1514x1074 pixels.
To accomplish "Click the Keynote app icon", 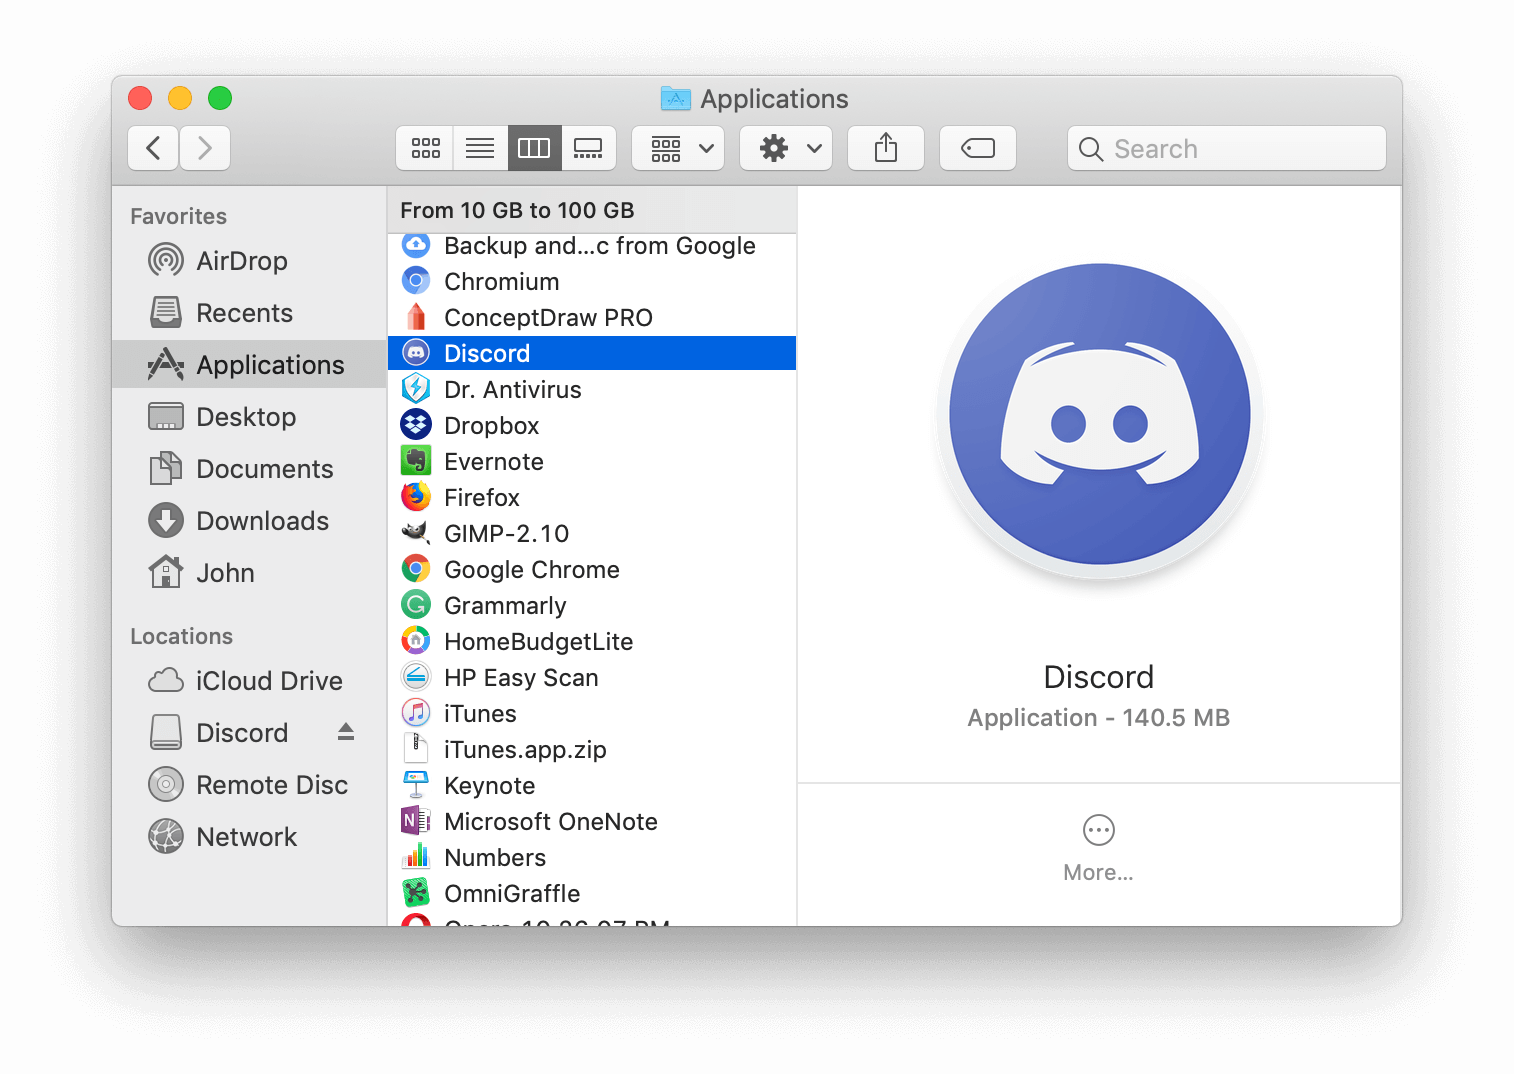I will [x=416, y=785].
